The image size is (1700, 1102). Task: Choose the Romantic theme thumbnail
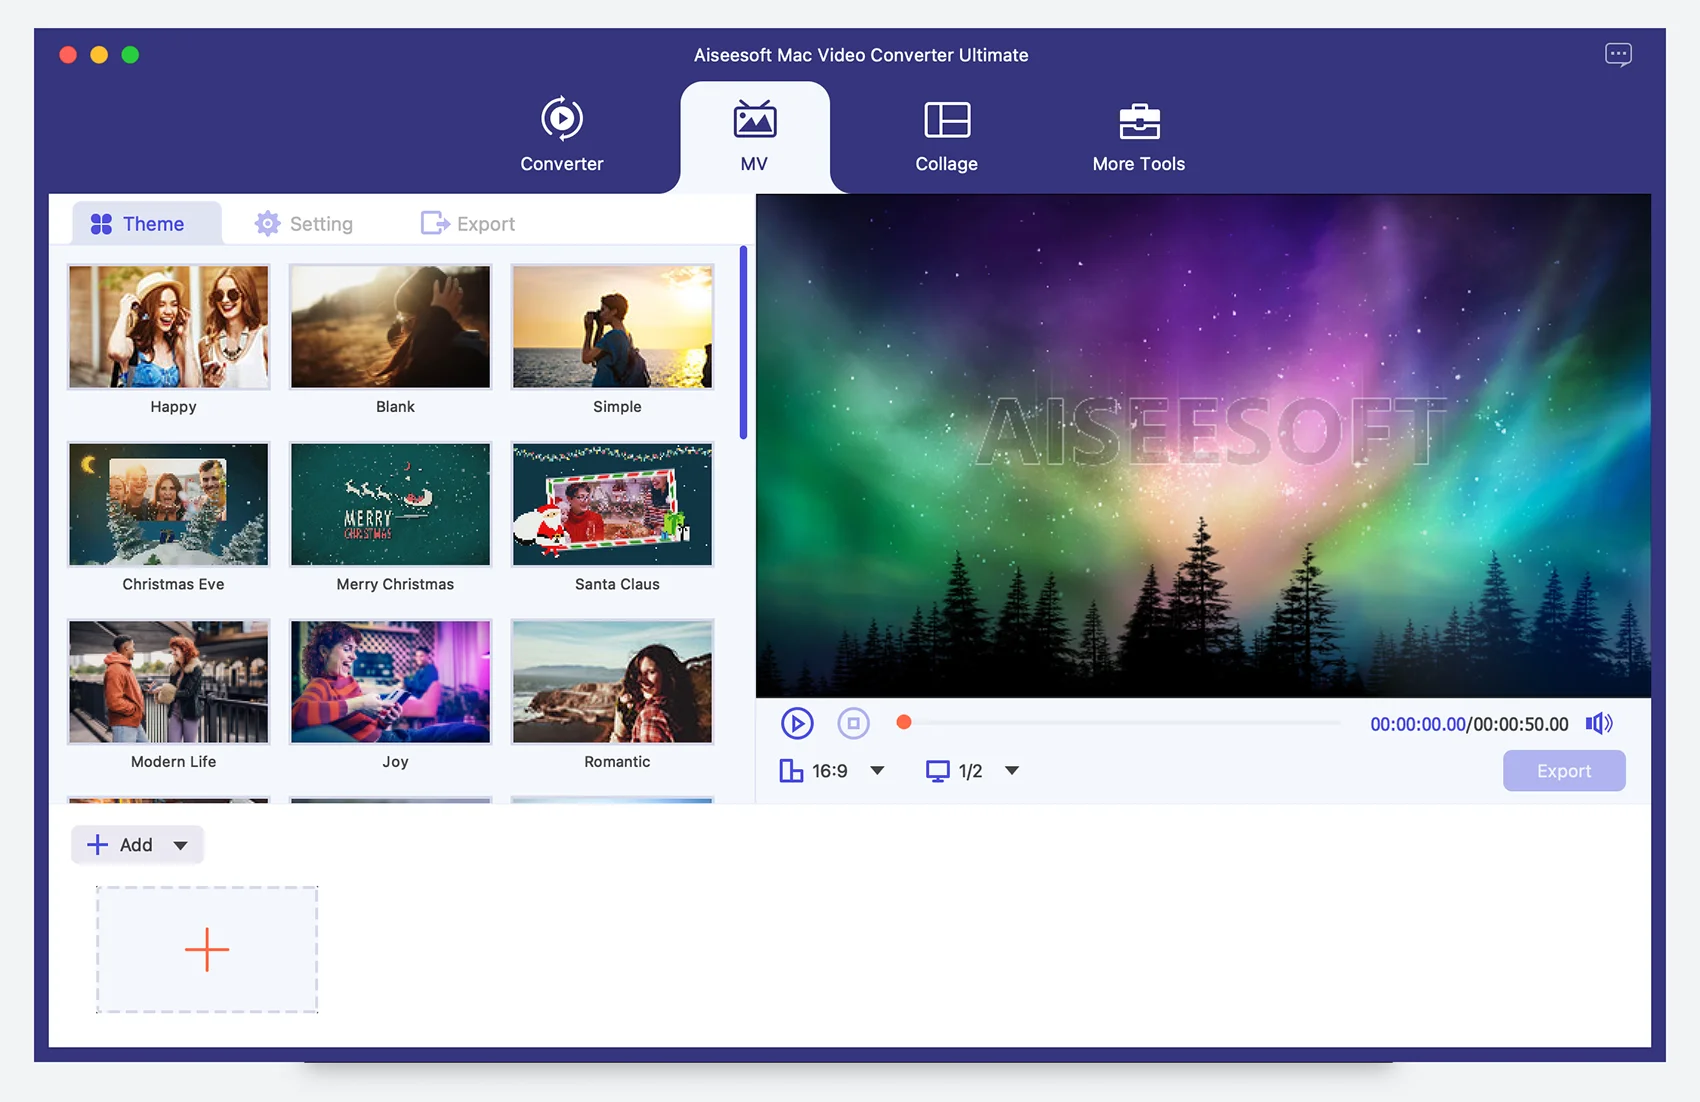[613, 682]
